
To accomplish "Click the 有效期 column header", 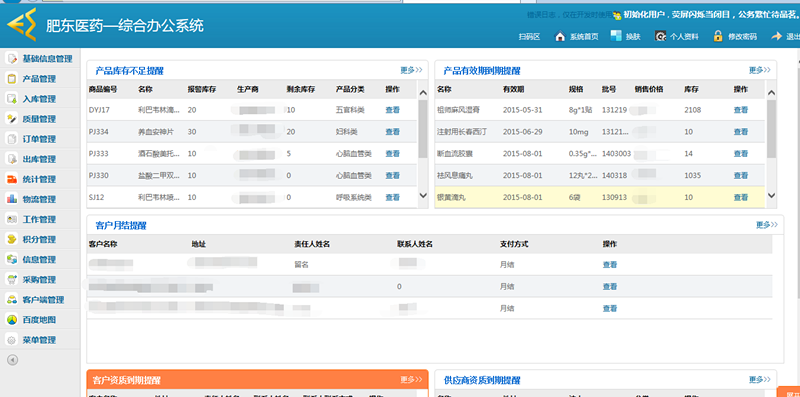I will click(x=513, y=89).
